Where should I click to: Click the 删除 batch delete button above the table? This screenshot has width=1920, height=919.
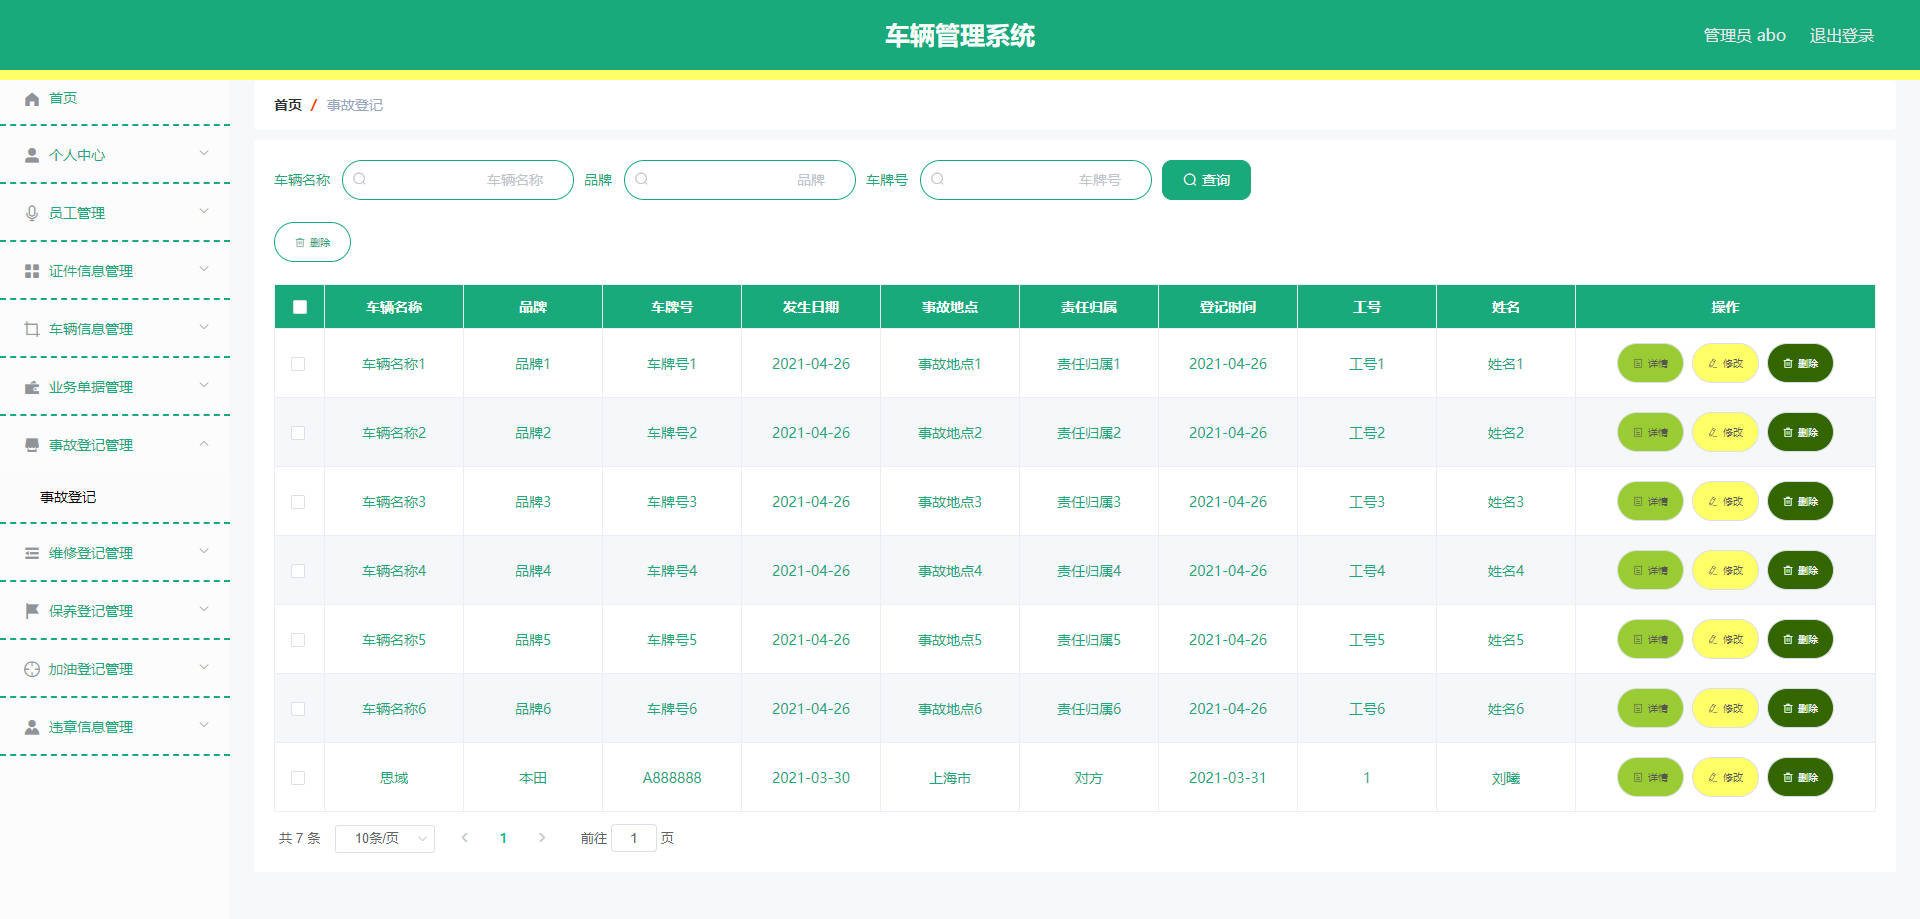[312, 243]
